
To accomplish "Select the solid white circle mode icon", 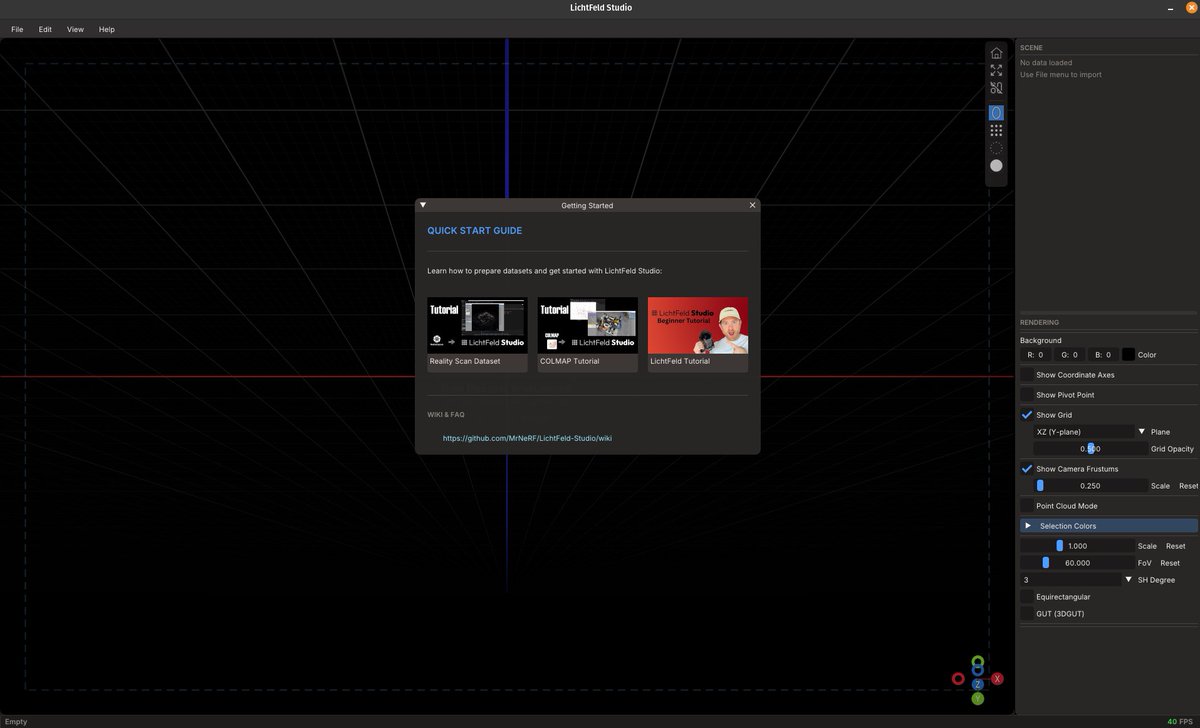I will pos(996,165).
